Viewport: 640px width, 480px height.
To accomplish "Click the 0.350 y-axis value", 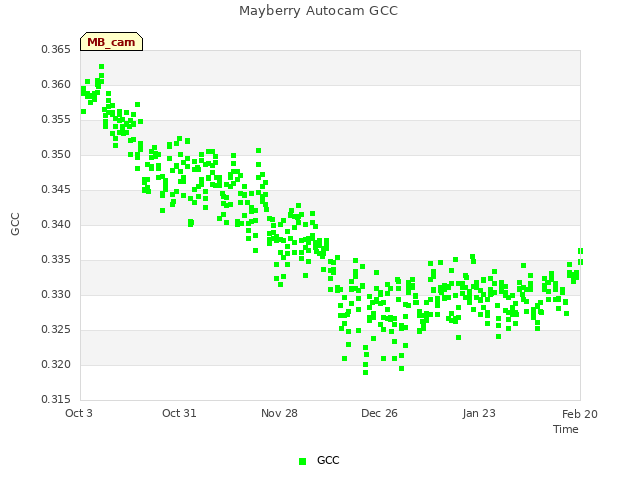I will (x=56, y=154).
